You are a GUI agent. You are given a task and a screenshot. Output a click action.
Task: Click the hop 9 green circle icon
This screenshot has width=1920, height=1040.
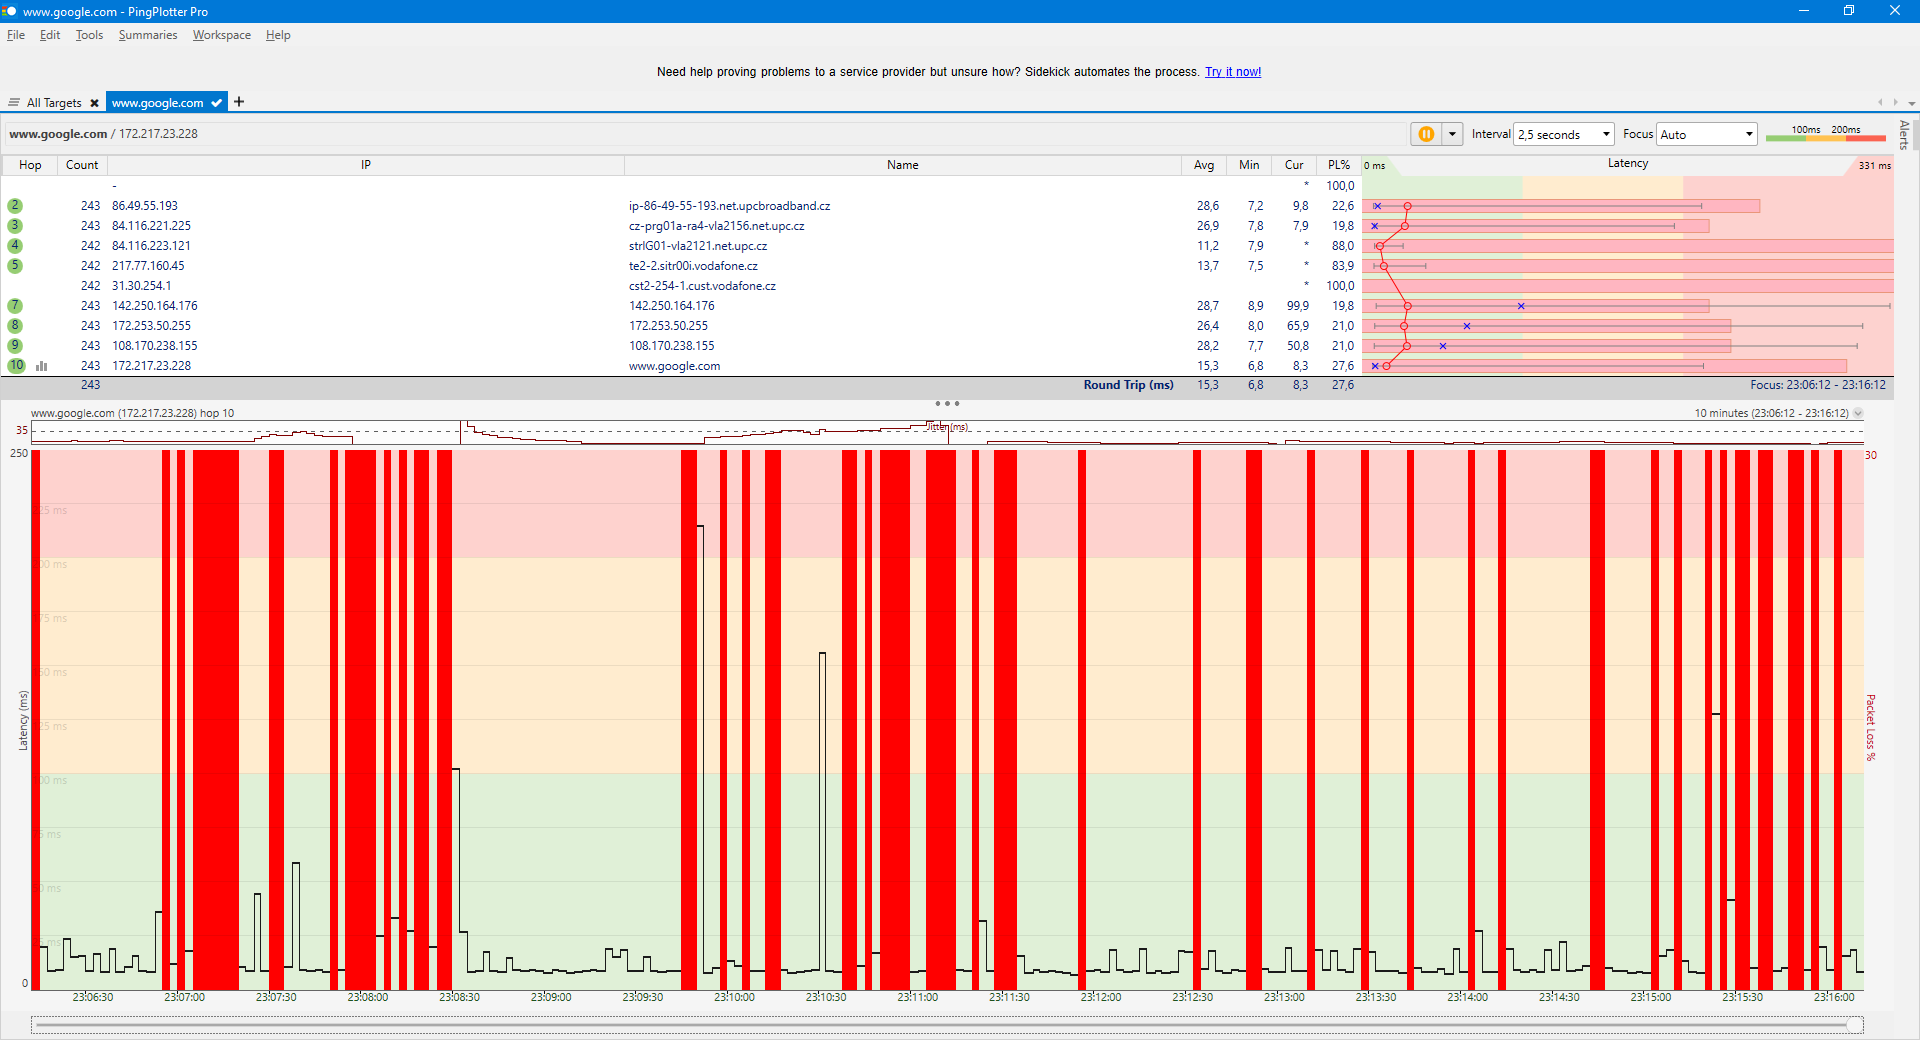[x=15, y=346]
